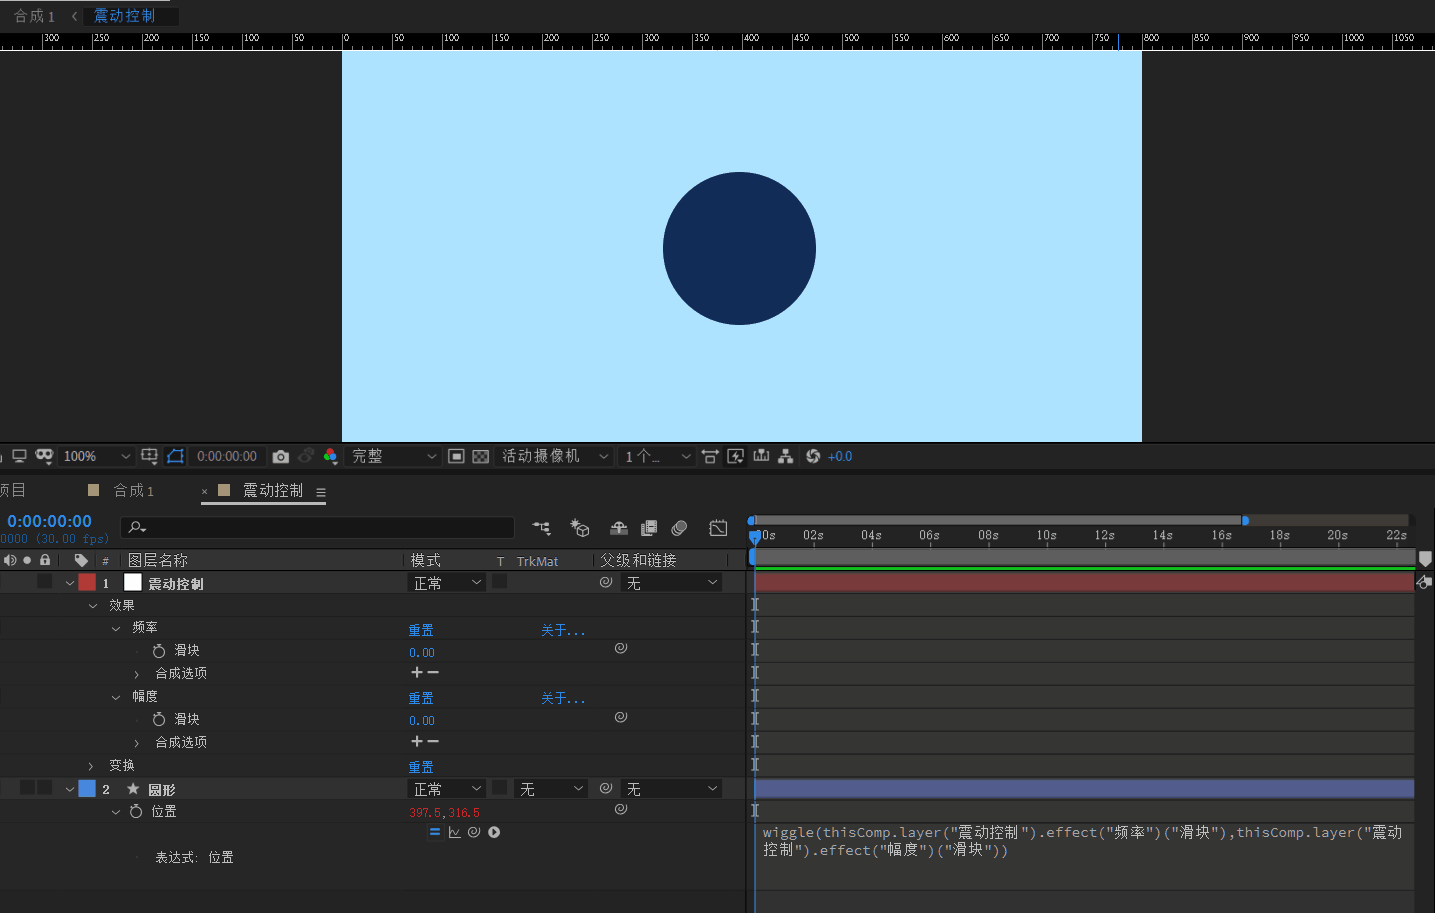This screenshot has width=1435, height=913.
Task: Take a snapshot with the camera icon
Action: [x=281, y=457]
